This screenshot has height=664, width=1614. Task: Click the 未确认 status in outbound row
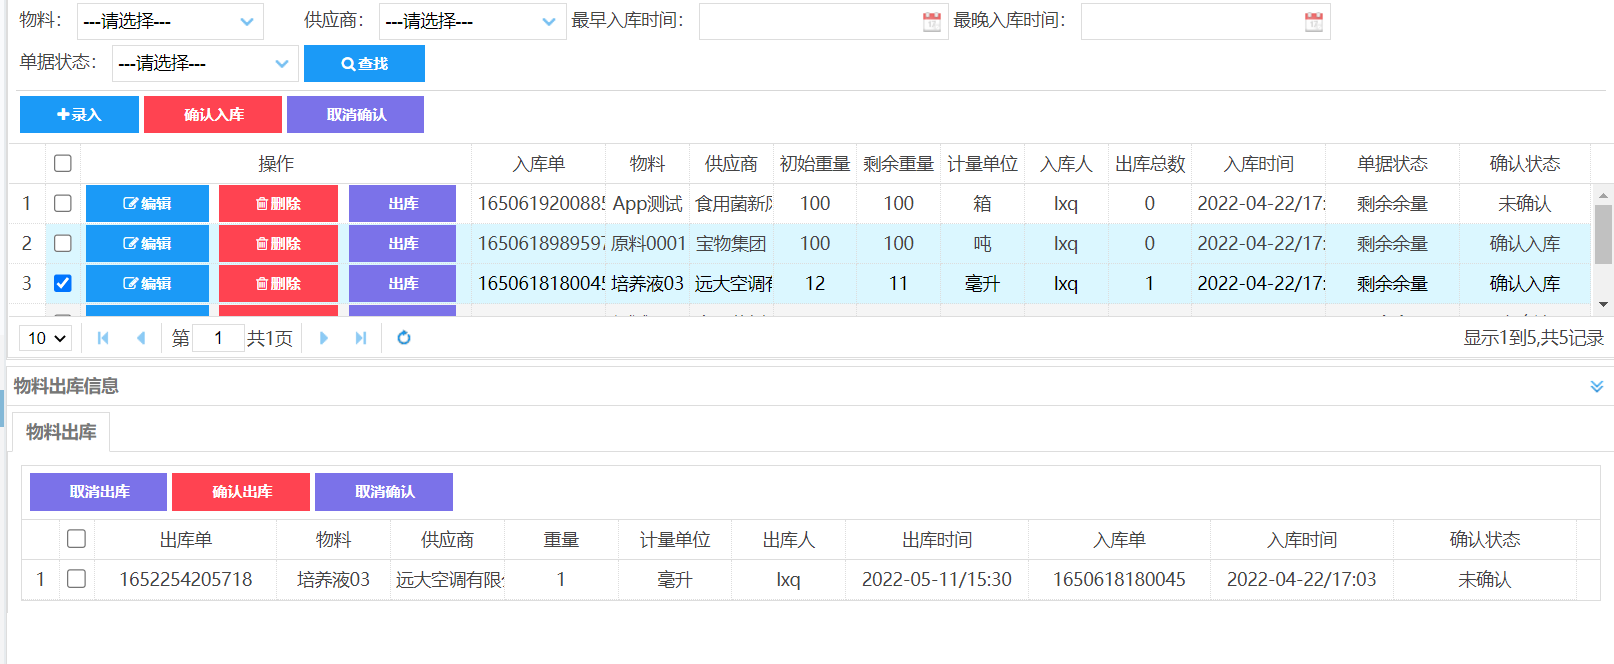coord(1484,579)
